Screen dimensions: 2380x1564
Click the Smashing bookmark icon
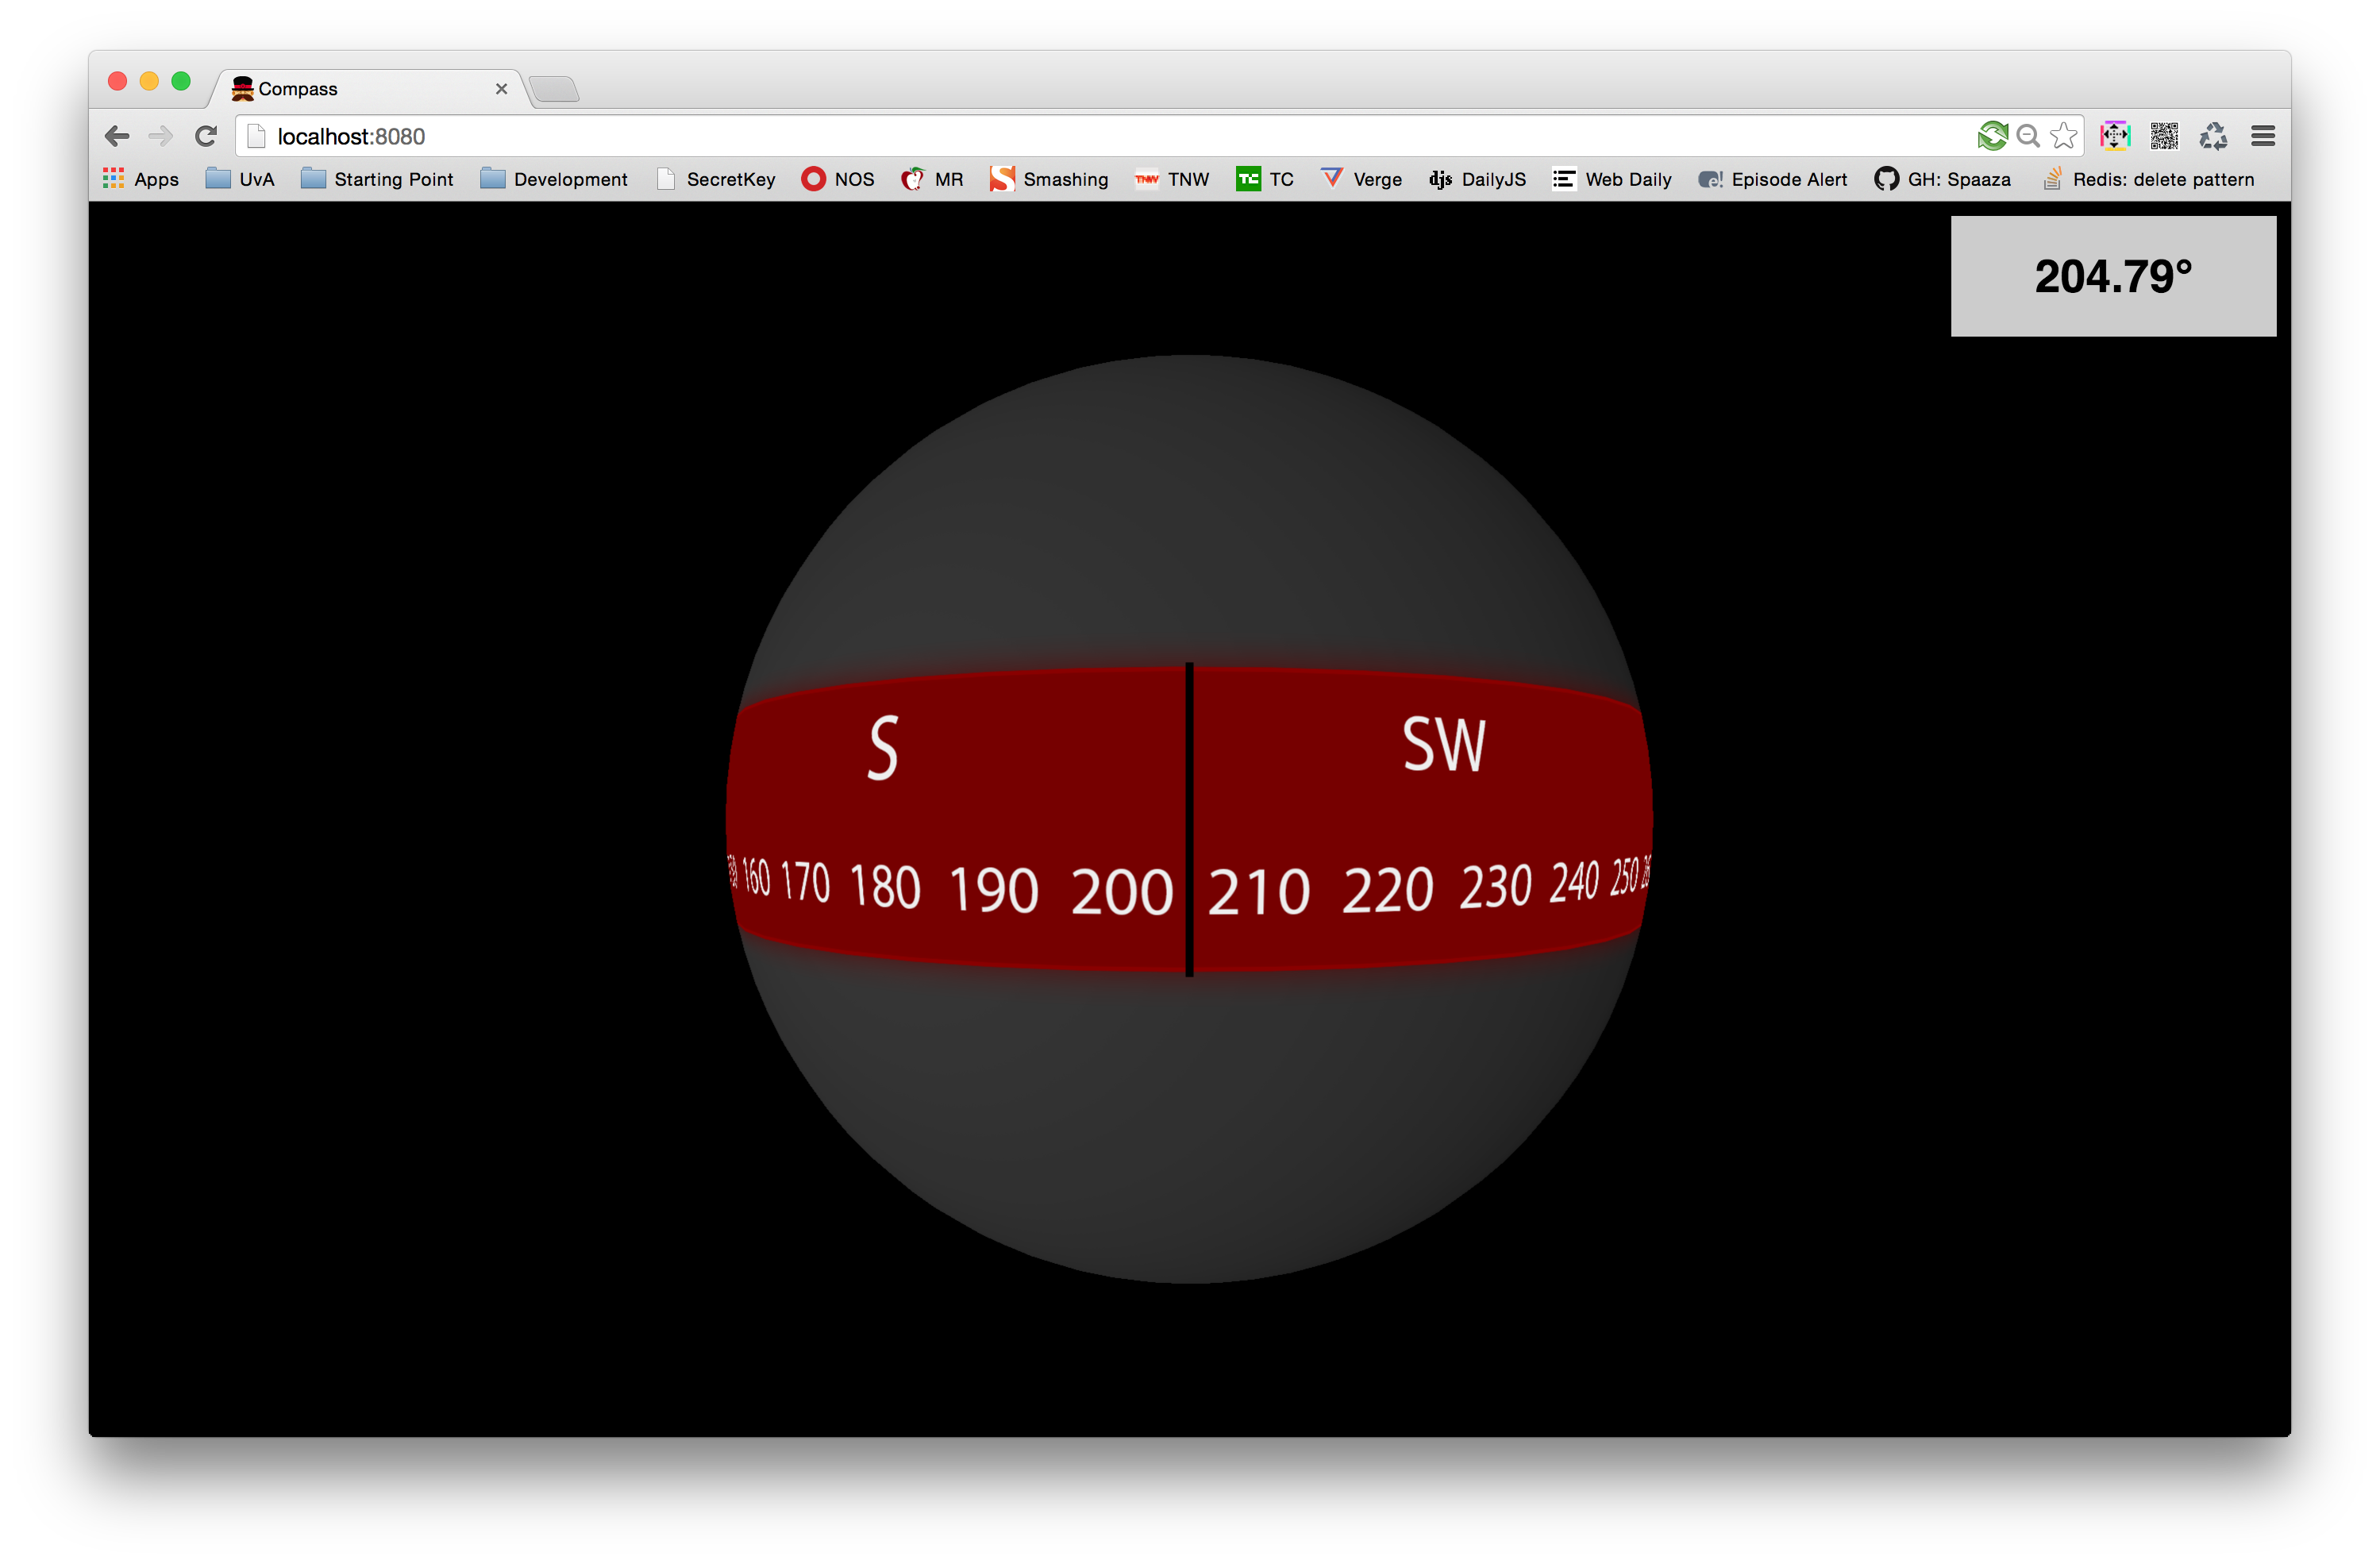point(1007,178)
